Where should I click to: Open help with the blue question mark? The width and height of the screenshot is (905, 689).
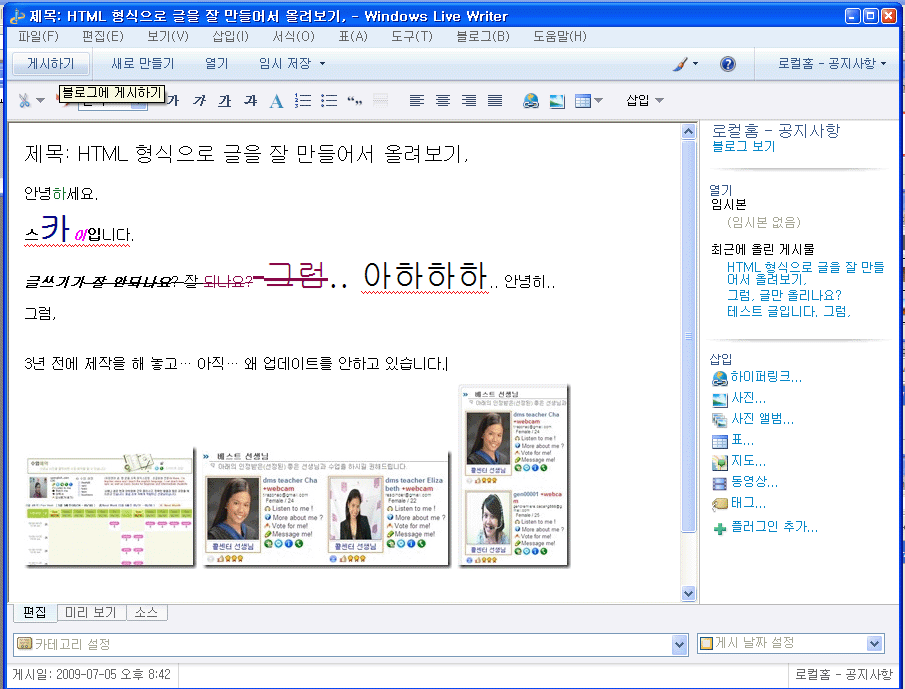tap(728, 64)
